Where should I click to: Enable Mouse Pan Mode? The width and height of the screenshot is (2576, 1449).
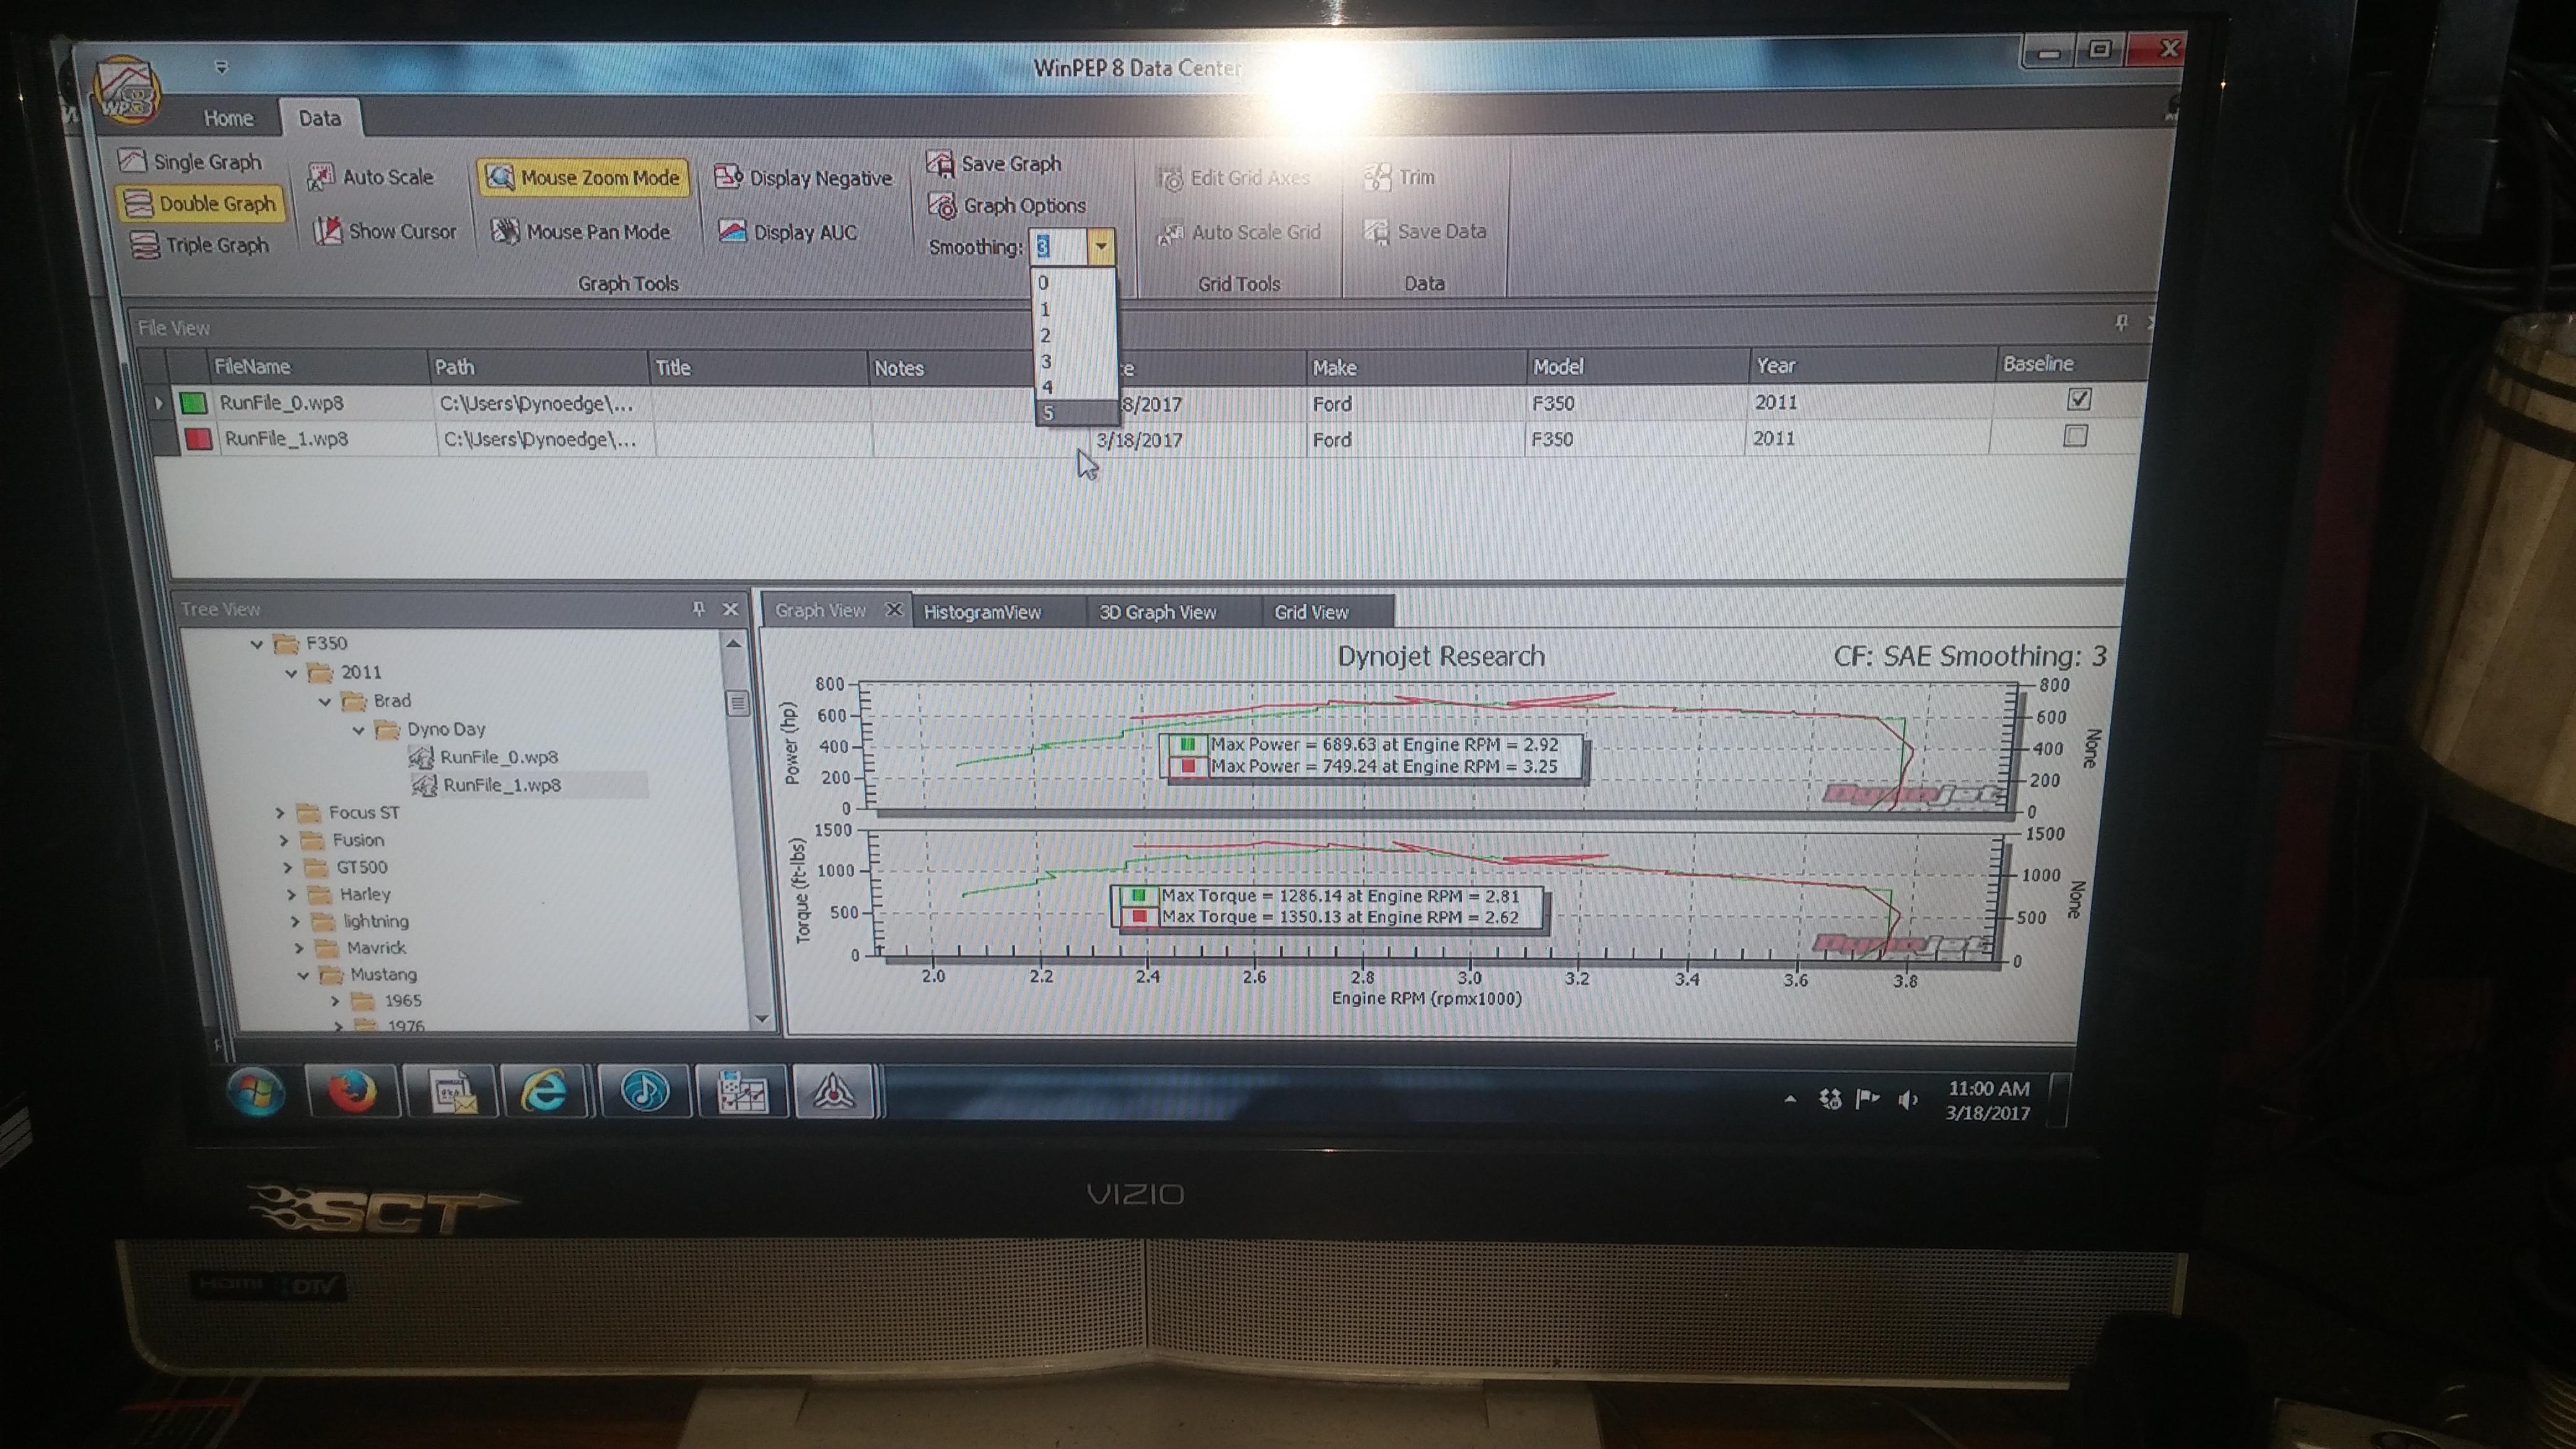581,232
